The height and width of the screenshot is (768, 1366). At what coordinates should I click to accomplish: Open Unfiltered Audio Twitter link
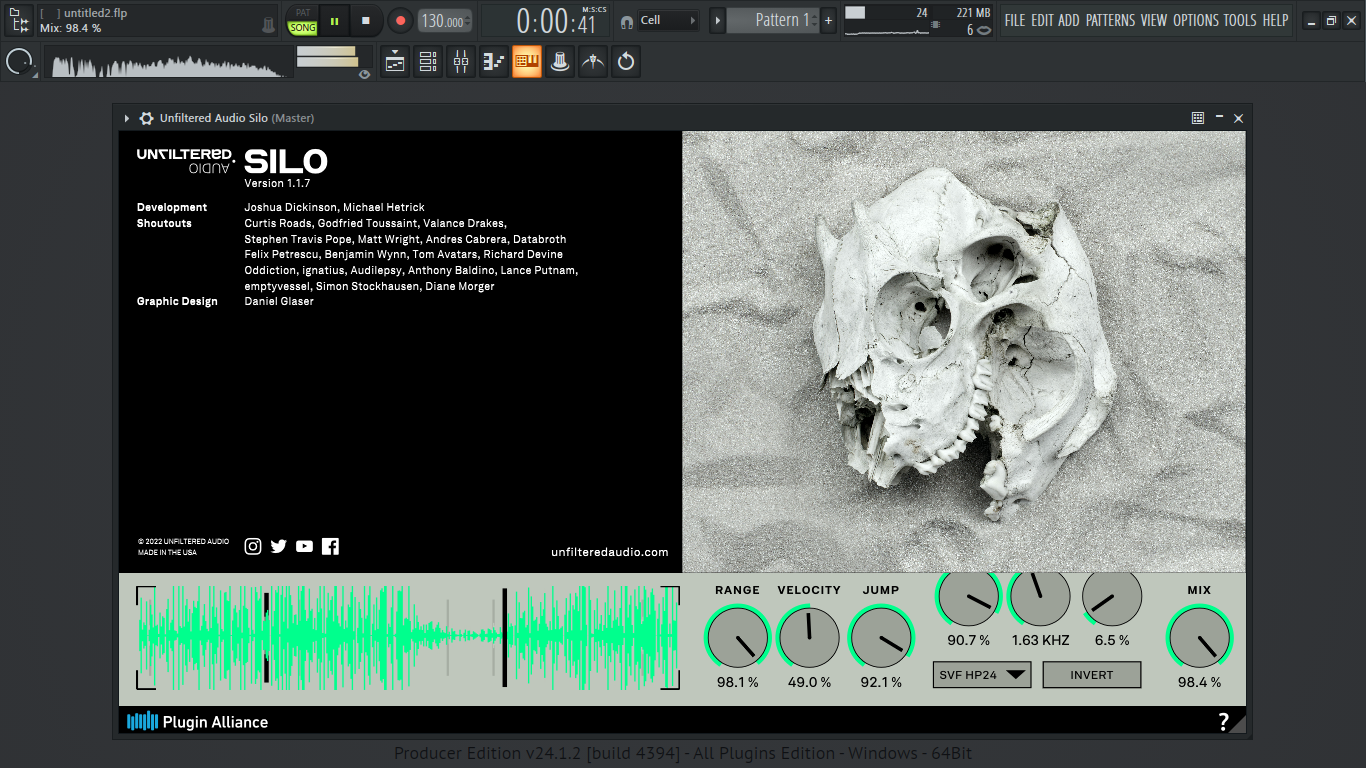(x=279, y=546)
